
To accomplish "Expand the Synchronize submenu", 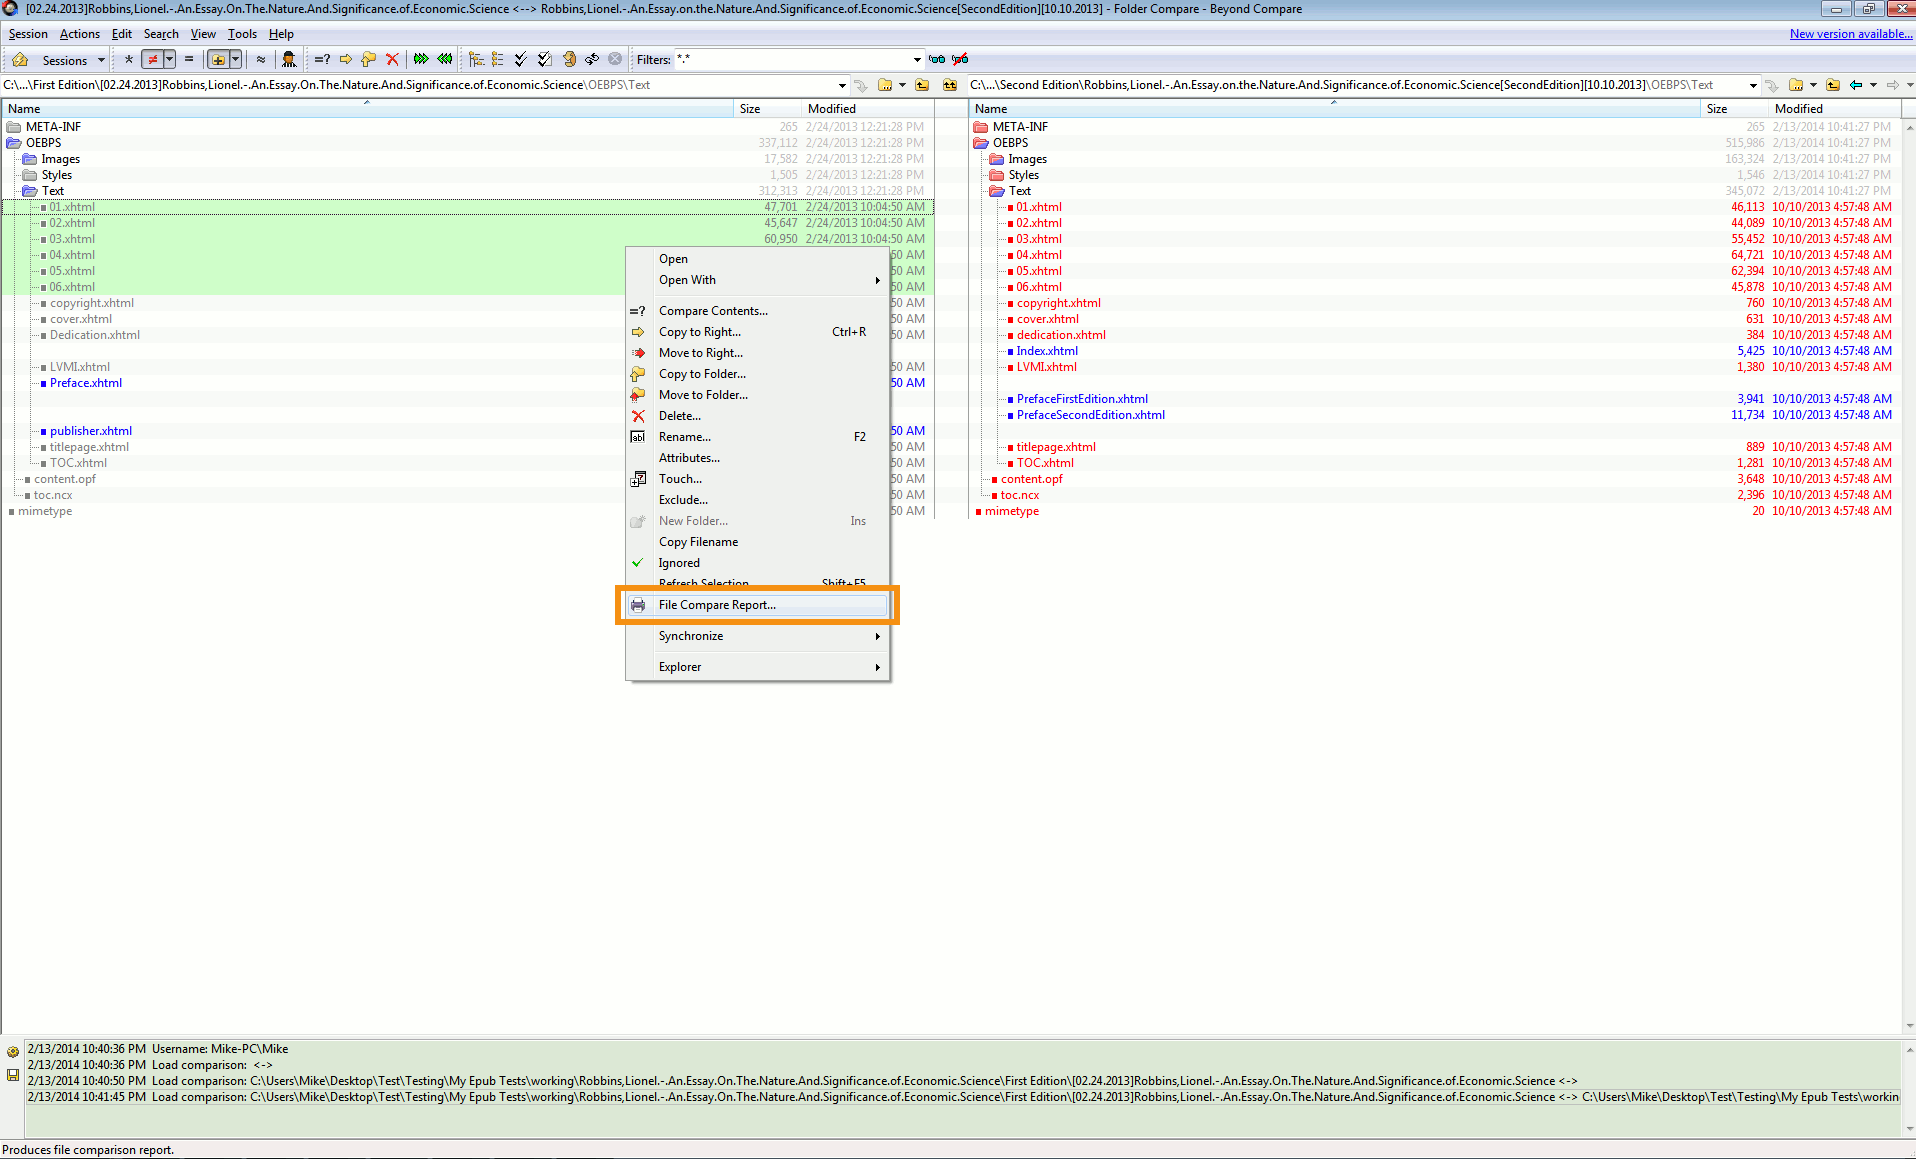I will coord(757,636).
